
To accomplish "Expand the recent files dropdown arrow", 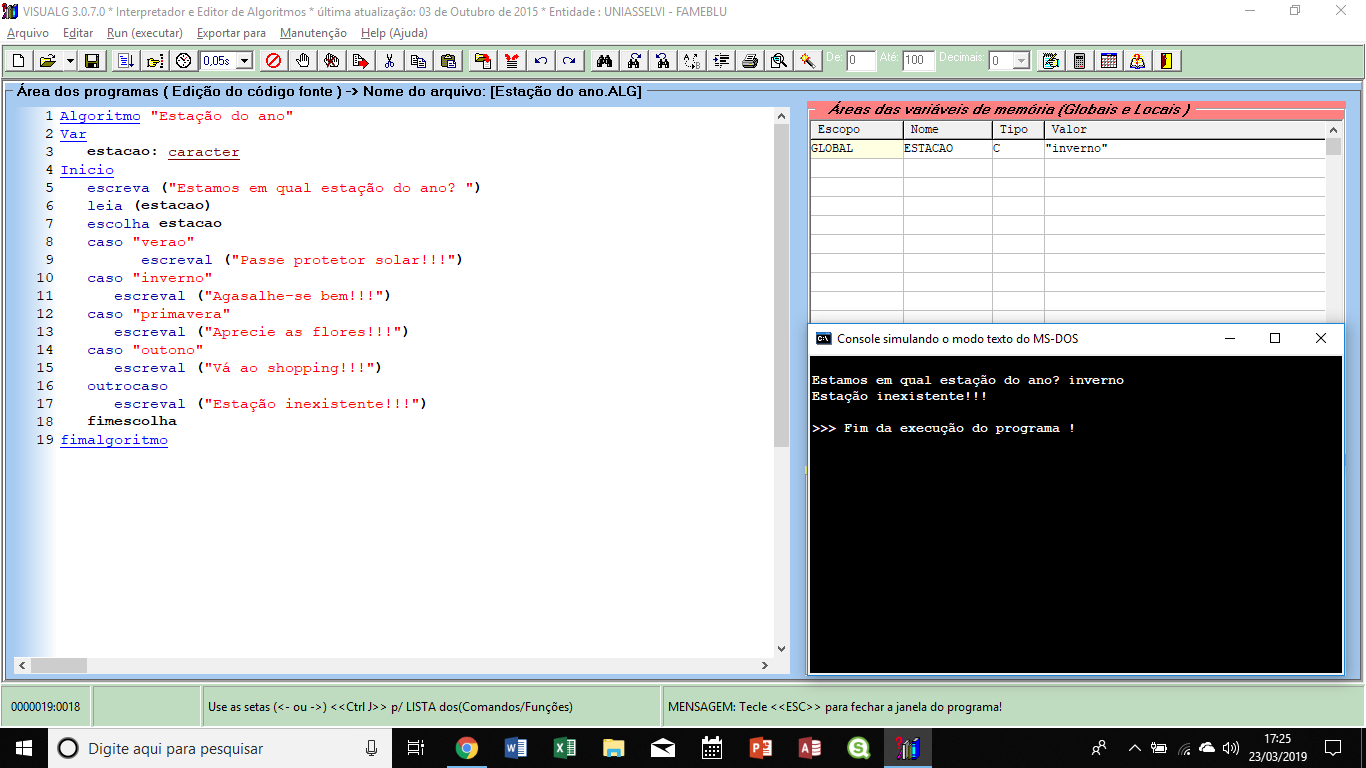I will click(x=70, y=61).
